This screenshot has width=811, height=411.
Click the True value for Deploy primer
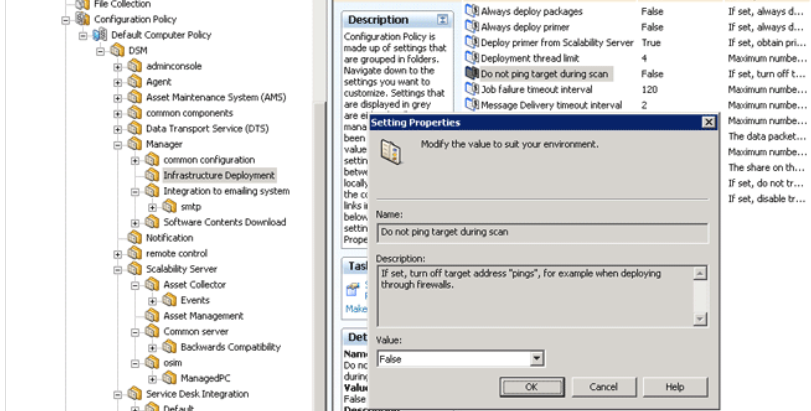651,42
